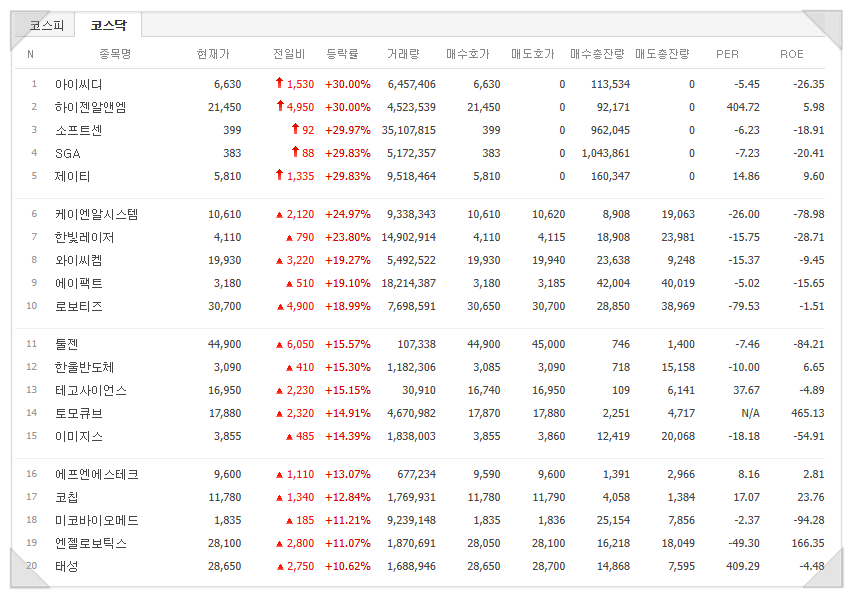
Task: Click the up triangle beside 2,800
Action: coord(280,544)
